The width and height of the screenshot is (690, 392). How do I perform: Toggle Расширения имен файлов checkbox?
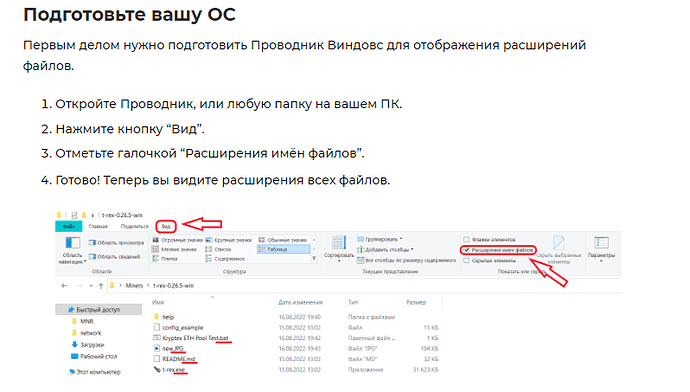click(x=466, y=250)
